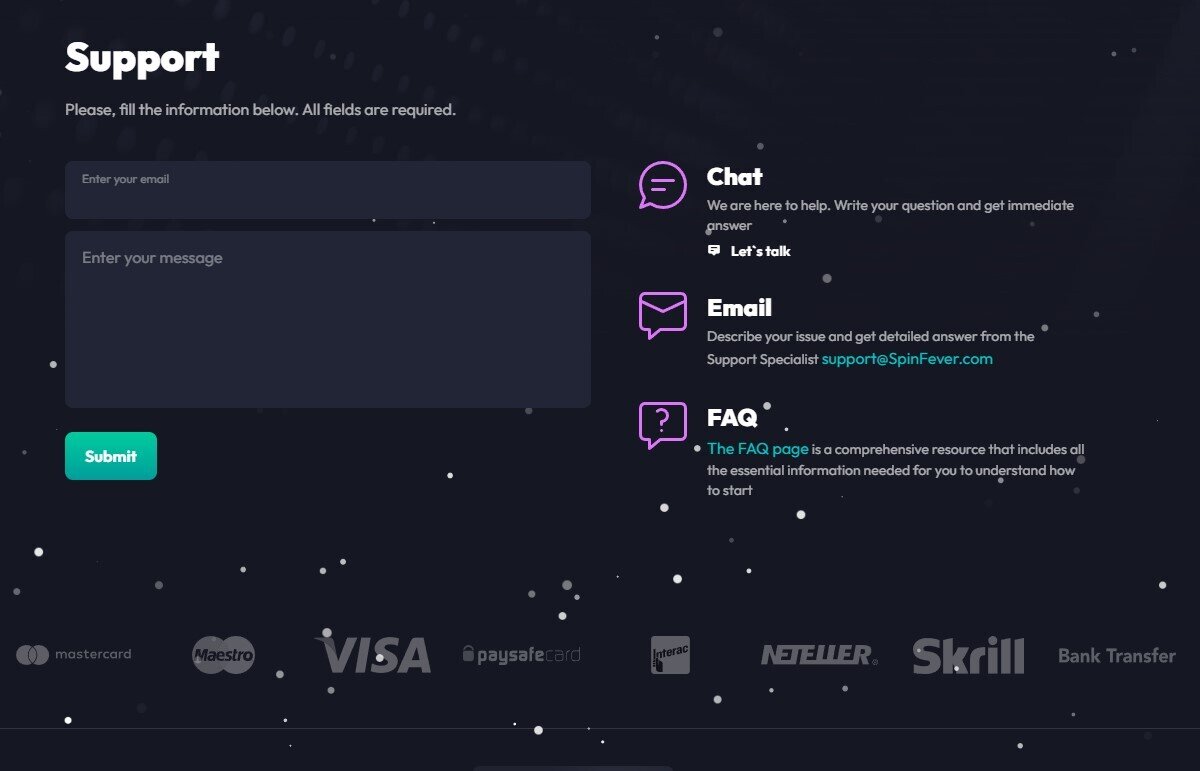1200x771 pixels.
Task: Click the VISA payment logo
Action: pyautogui.click(x=374, y=655)
